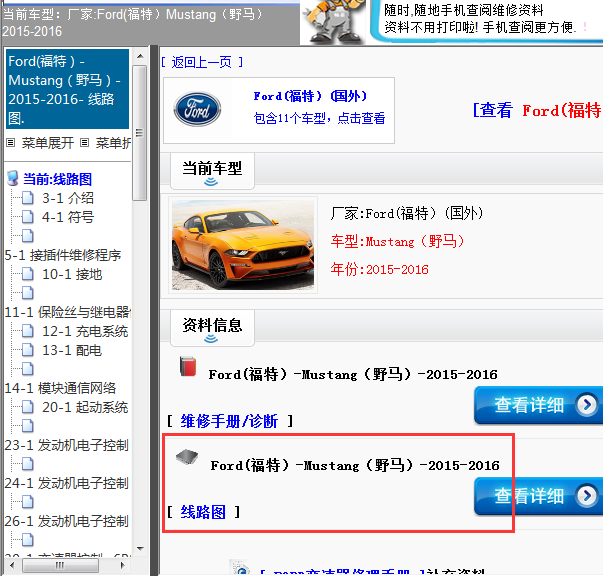
Task: Click the text 年份:2015-2016
Action: coord(380,269)
